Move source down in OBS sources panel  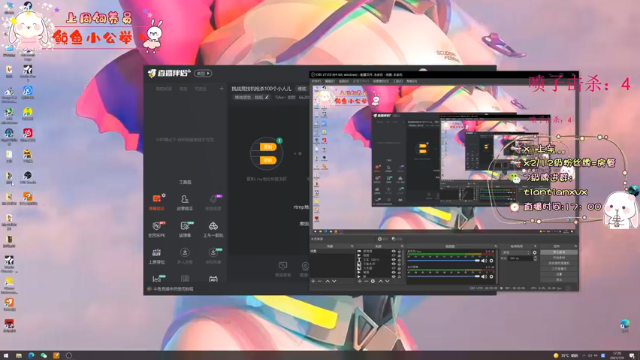coord(387,281)
